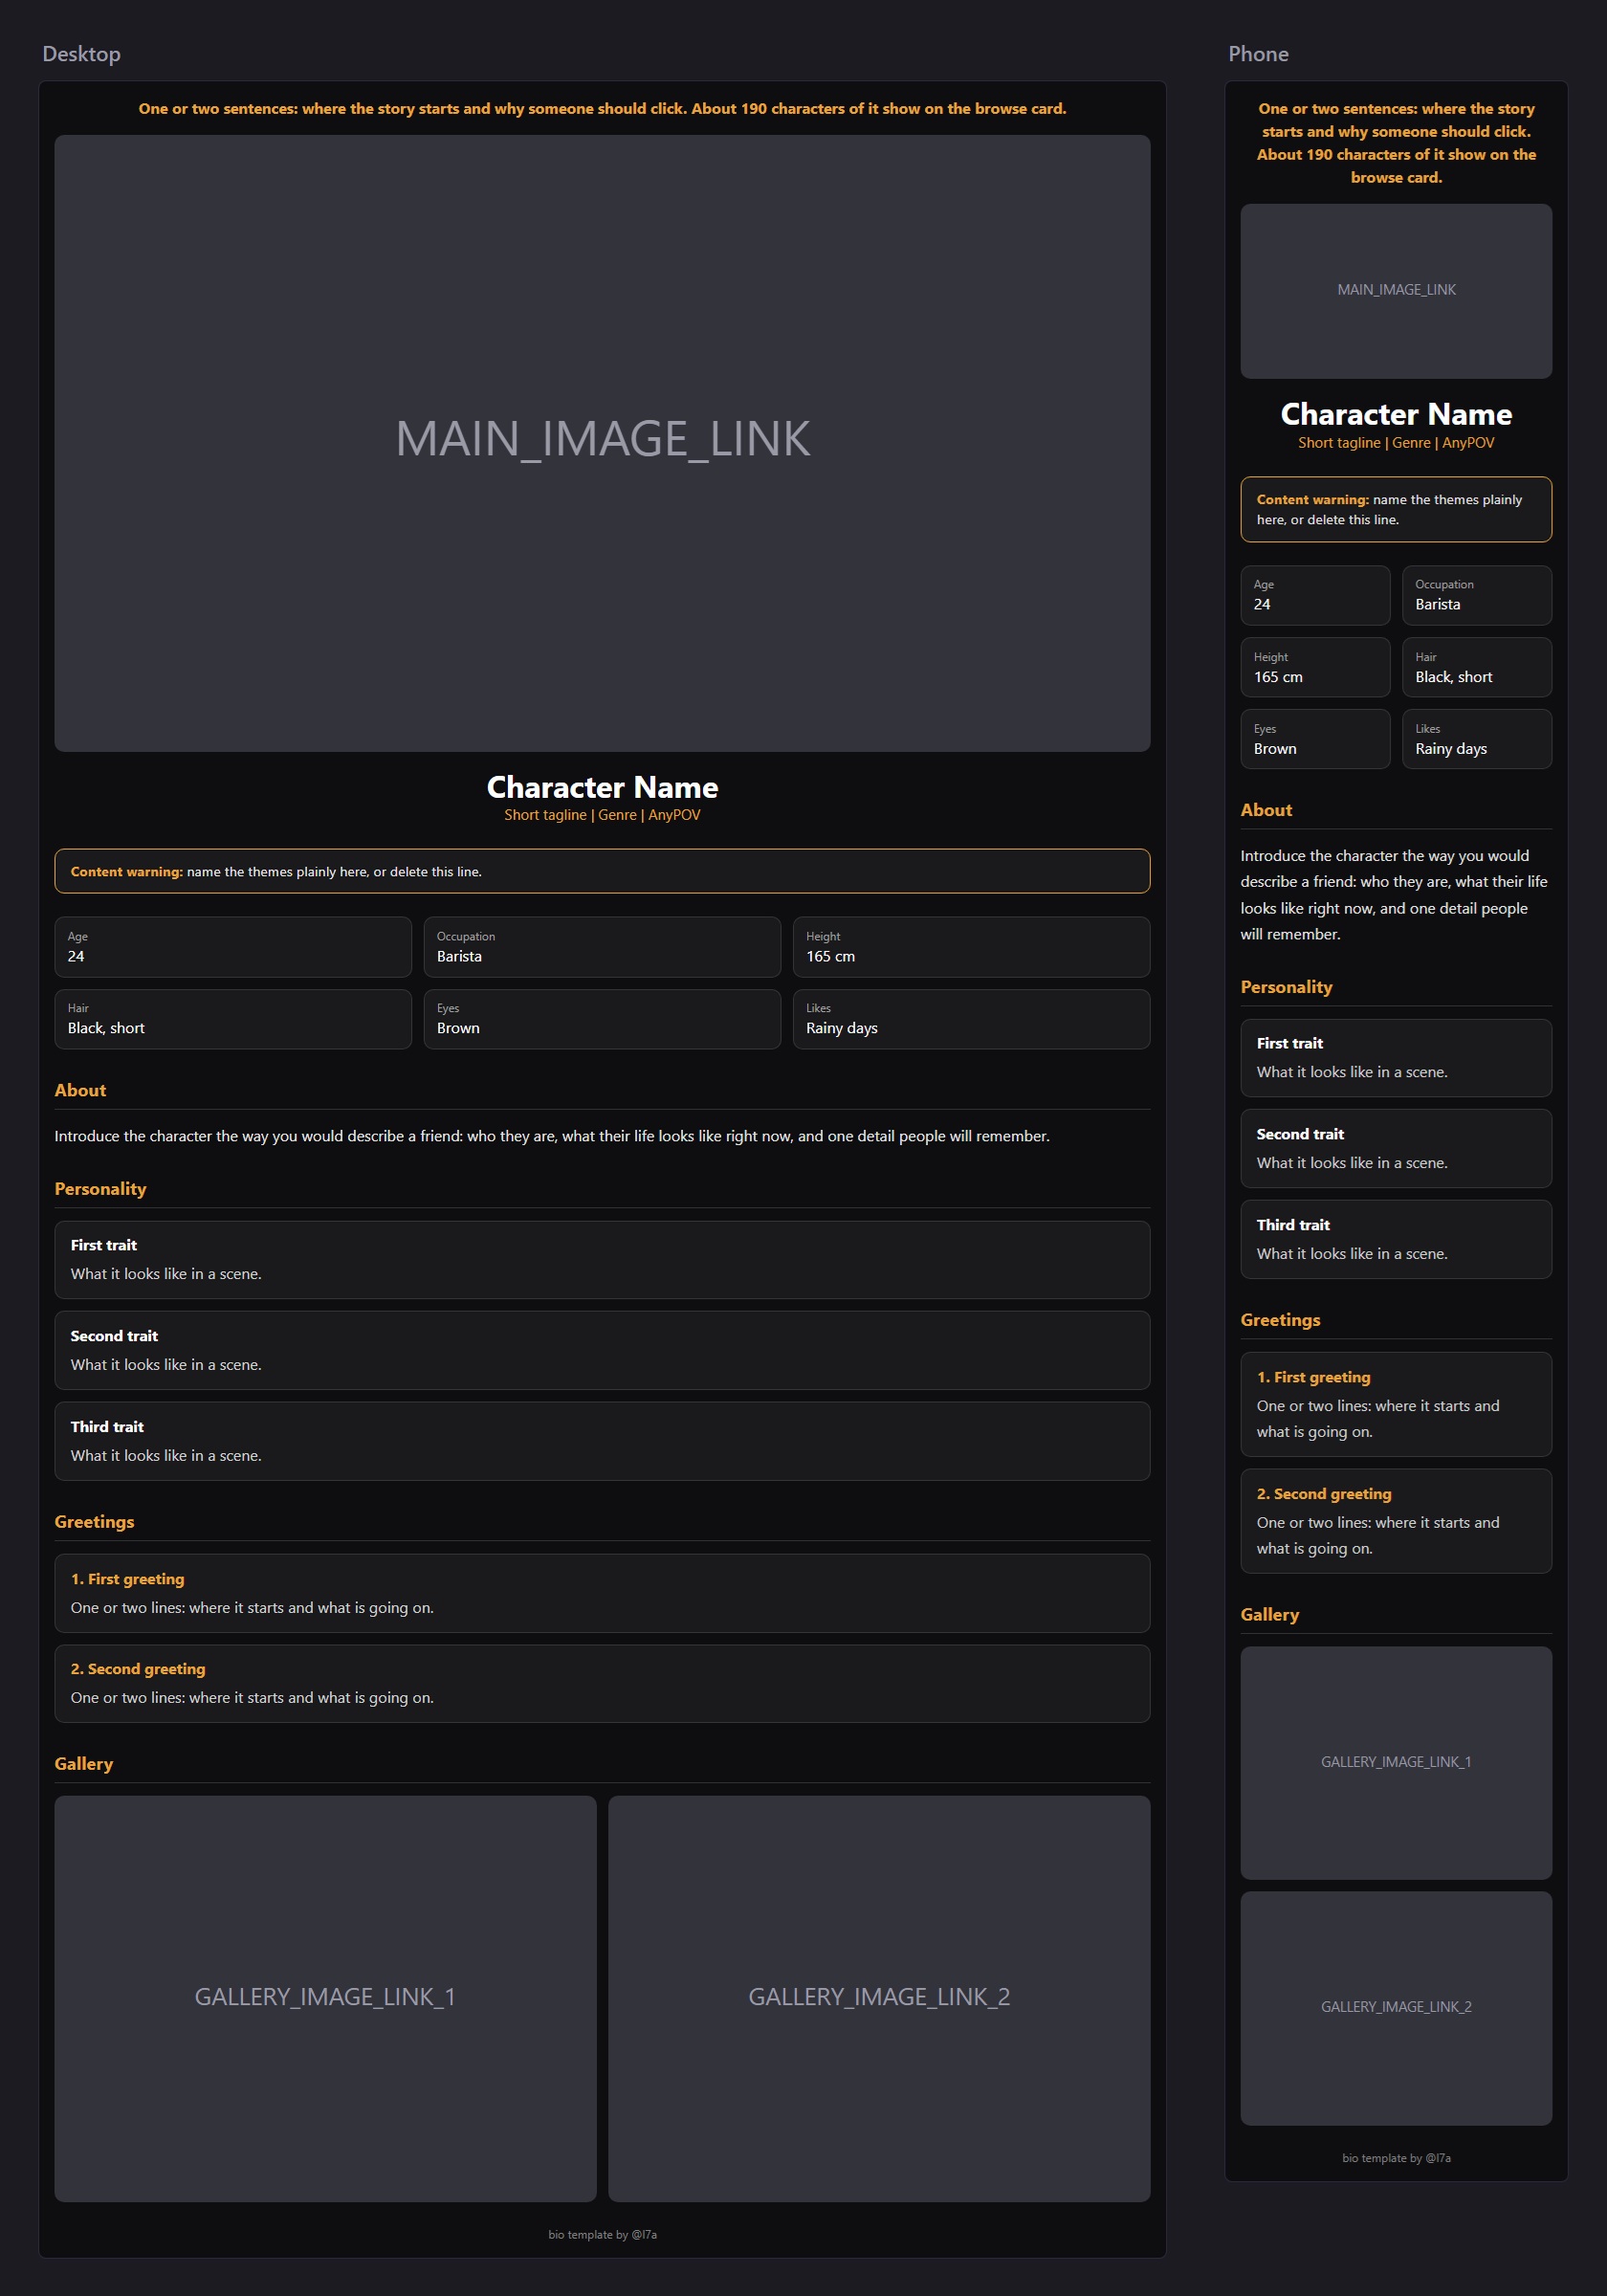Viewport: 1607px width, 2296px height.
Task: Click "Short tagline | Genre | AnyPOV" in Desktop preview
Action: point(602,815)
